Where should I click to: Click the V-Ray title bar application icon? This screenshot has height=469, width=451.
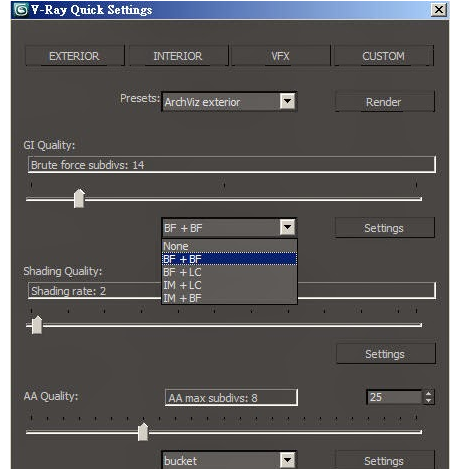point(21,10)
